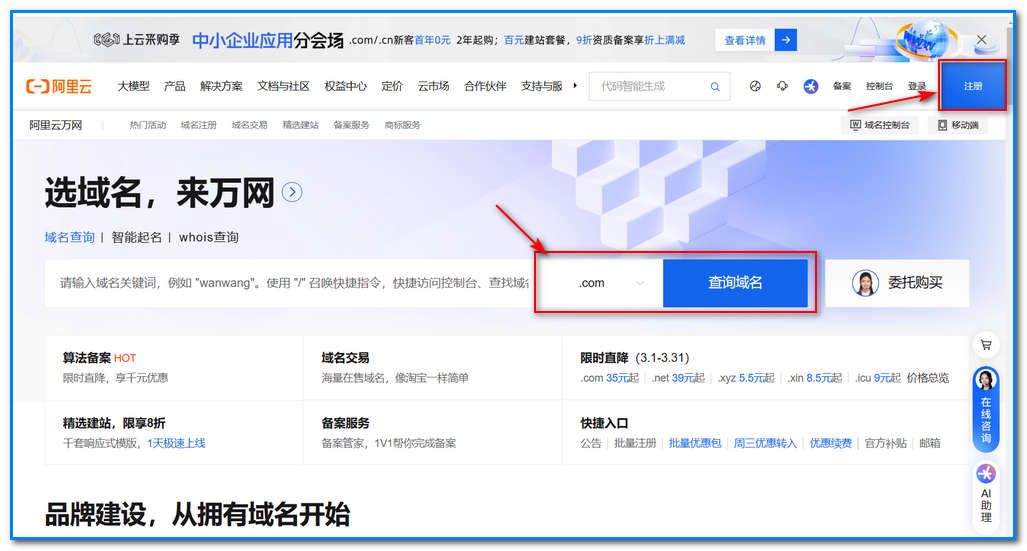Expand more header menu items arrow

tap(575, 86)
